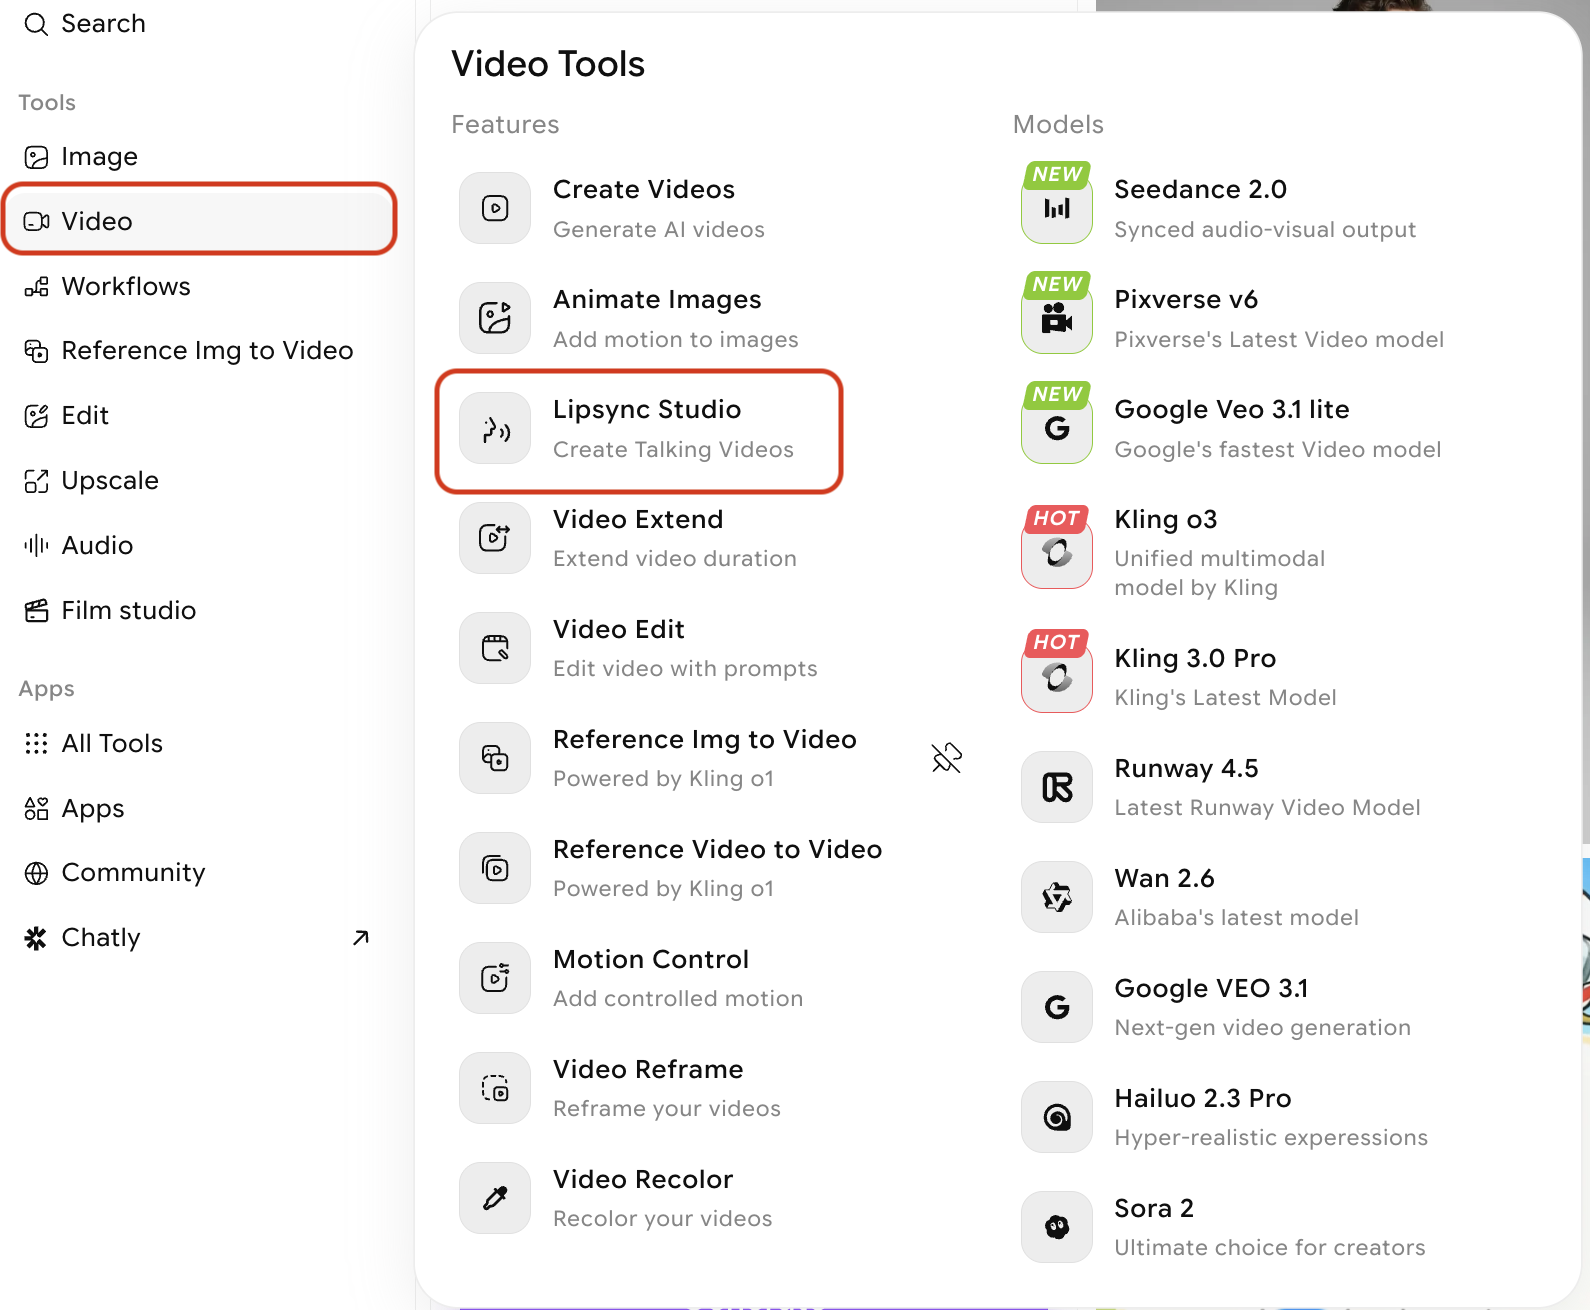Open the Apps sidebar item
The height and width of the screenshot is (1310, 1590).
[200, 808]
